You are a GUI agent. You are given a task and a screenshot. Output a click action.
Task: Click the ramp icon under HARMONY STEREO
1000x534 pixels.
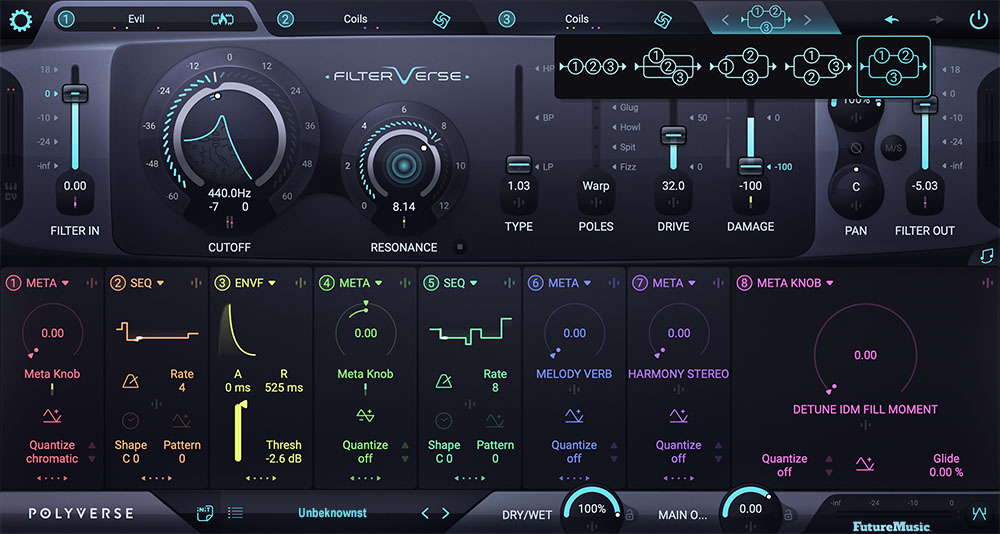click(x=678, y=417)
